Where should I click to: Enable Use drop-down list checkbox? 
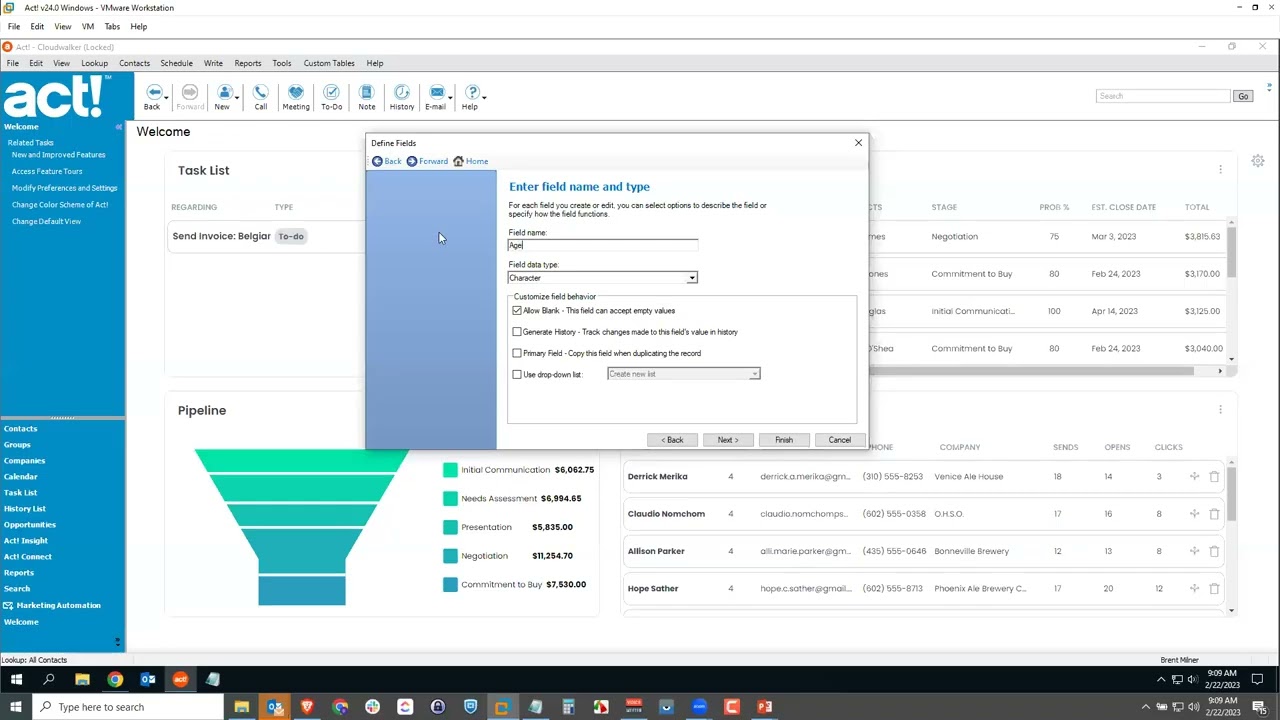517,374
